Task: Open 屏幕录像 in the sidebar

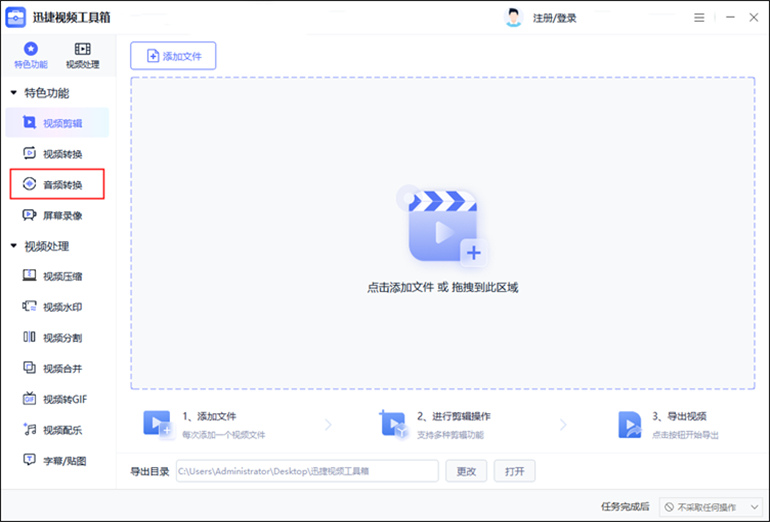Action: 57,215
